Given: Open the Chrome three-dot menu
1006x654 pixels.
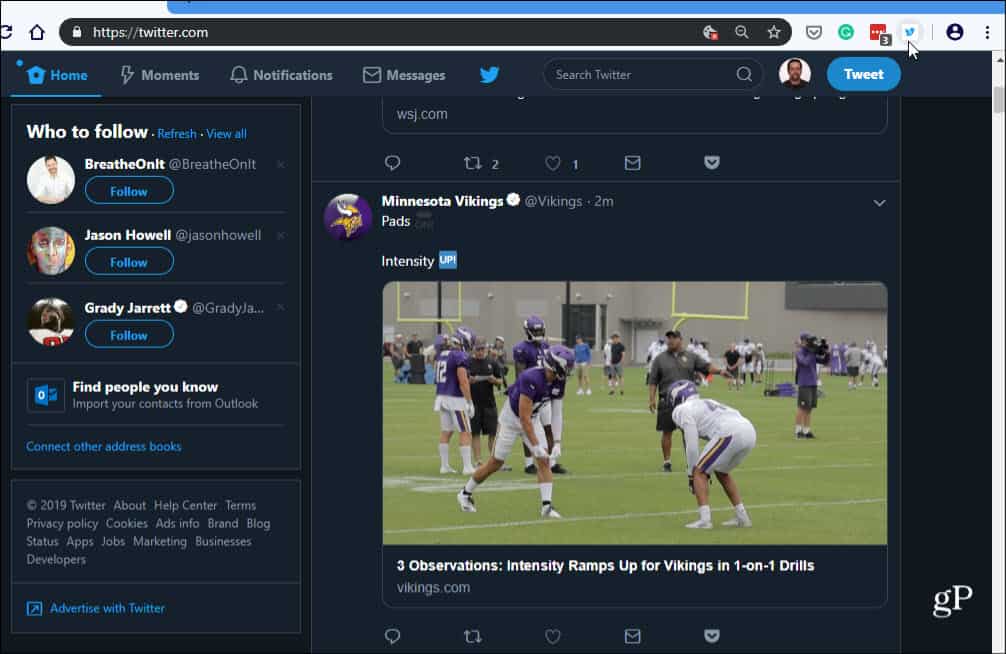Looking at the screenshot, I should 987,32.
